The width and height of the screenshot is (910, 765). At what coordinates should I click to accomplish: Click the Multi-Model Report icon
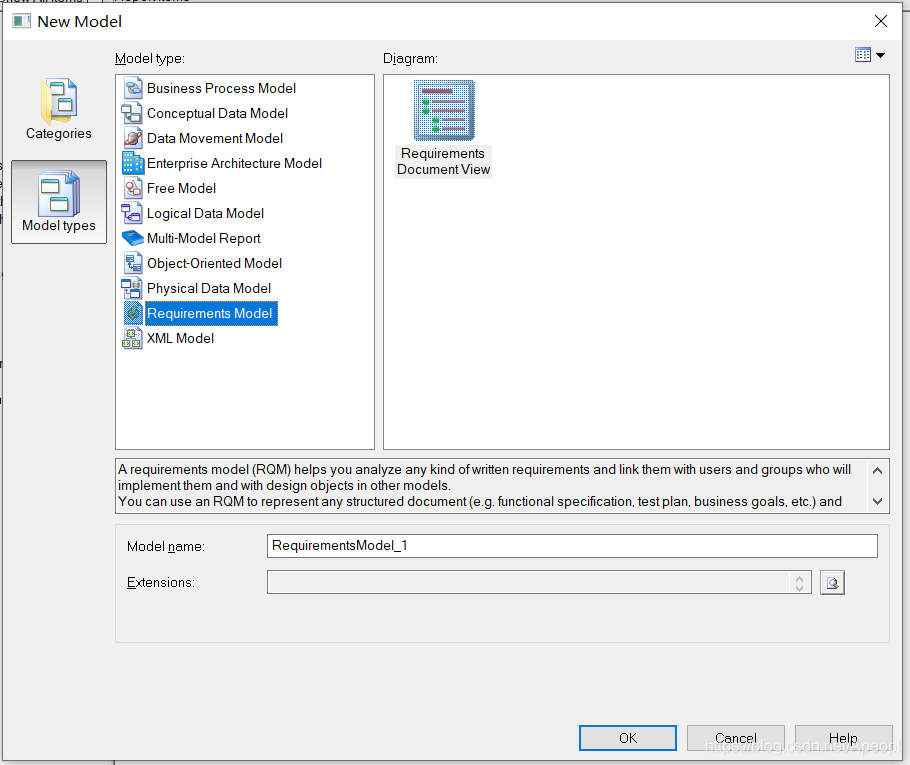(133, 238)
